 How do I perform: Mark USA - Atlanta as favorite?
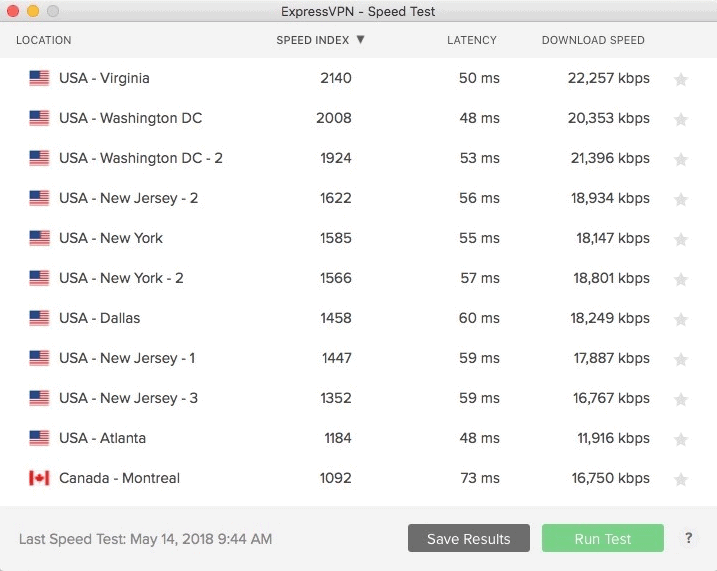tap(681, 439)
